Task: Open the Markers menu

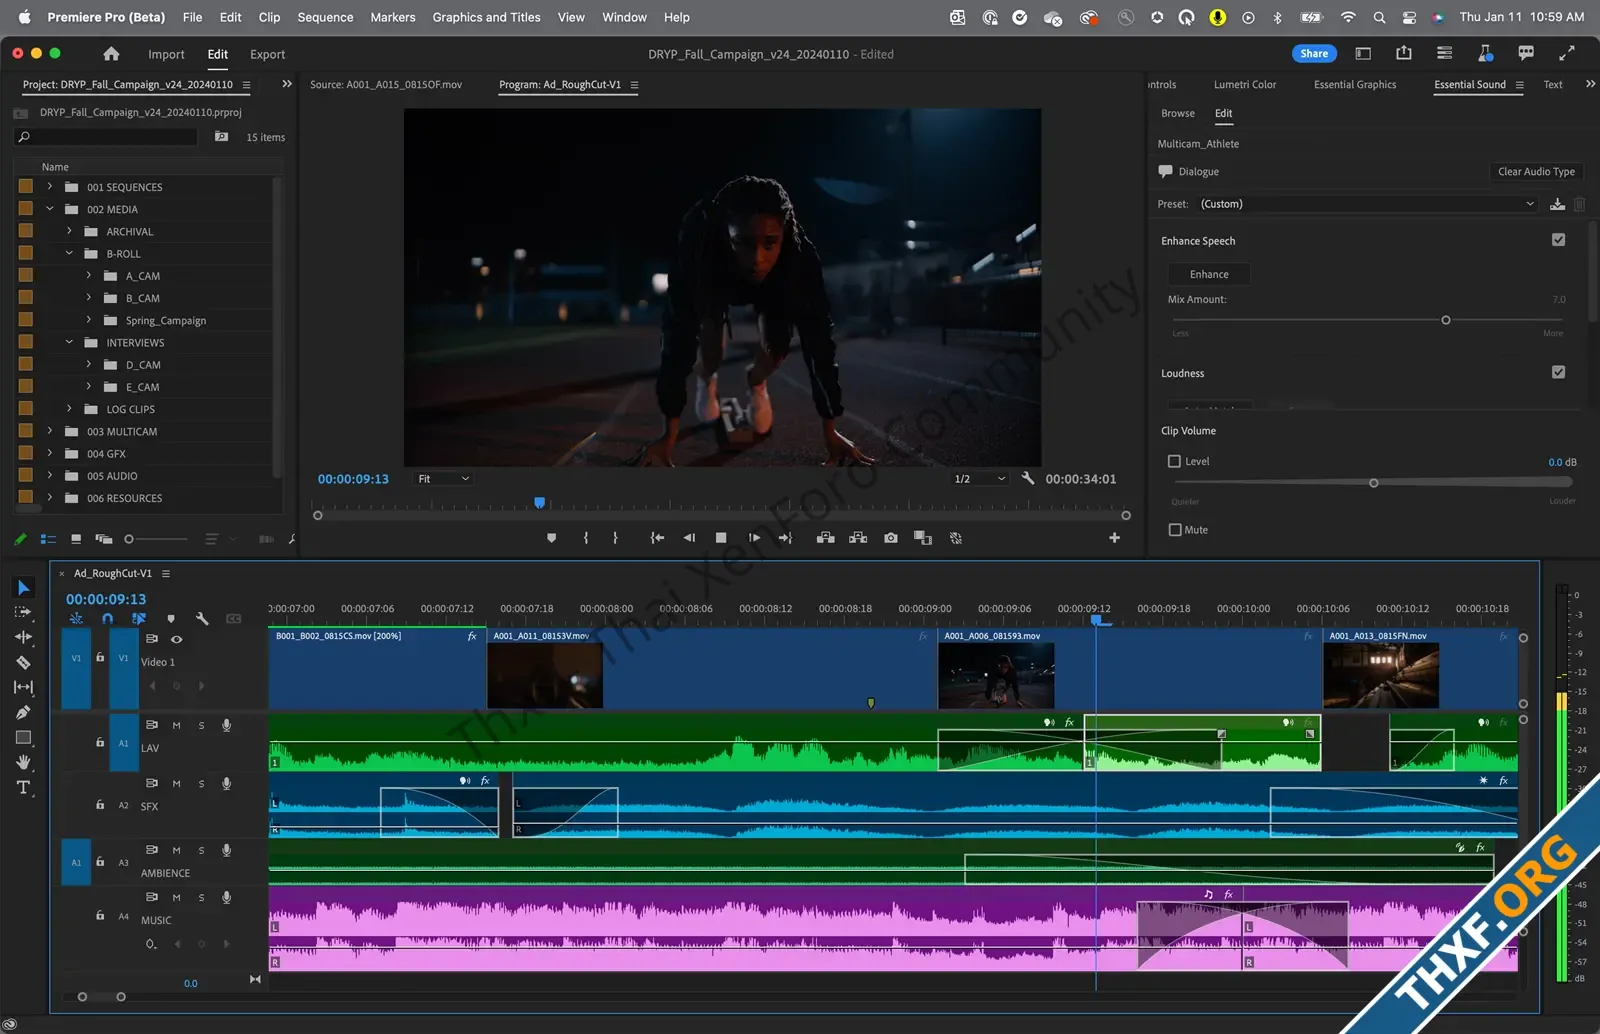Action: pos(393,17)
